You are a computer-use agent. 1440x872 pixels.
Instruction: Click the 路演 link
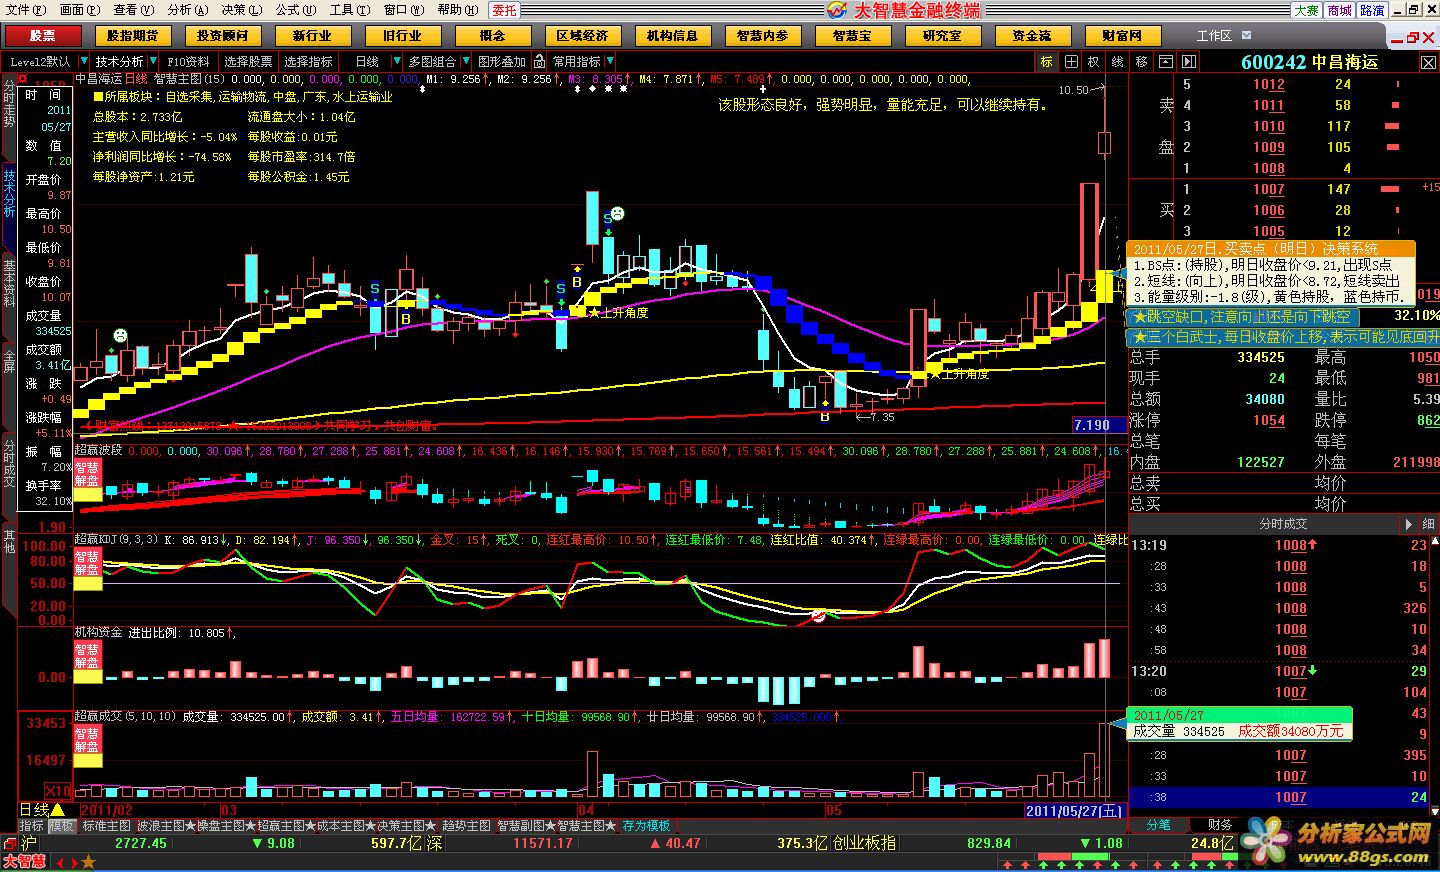coord(1372,10)
